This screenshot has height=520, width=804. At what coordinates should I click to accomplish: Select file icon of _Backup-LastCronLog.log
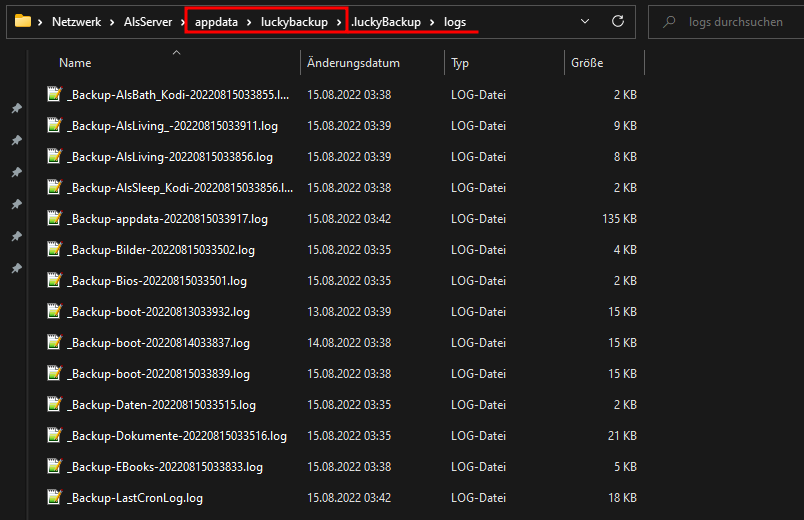pyautogui.click(x=54, y=498)
